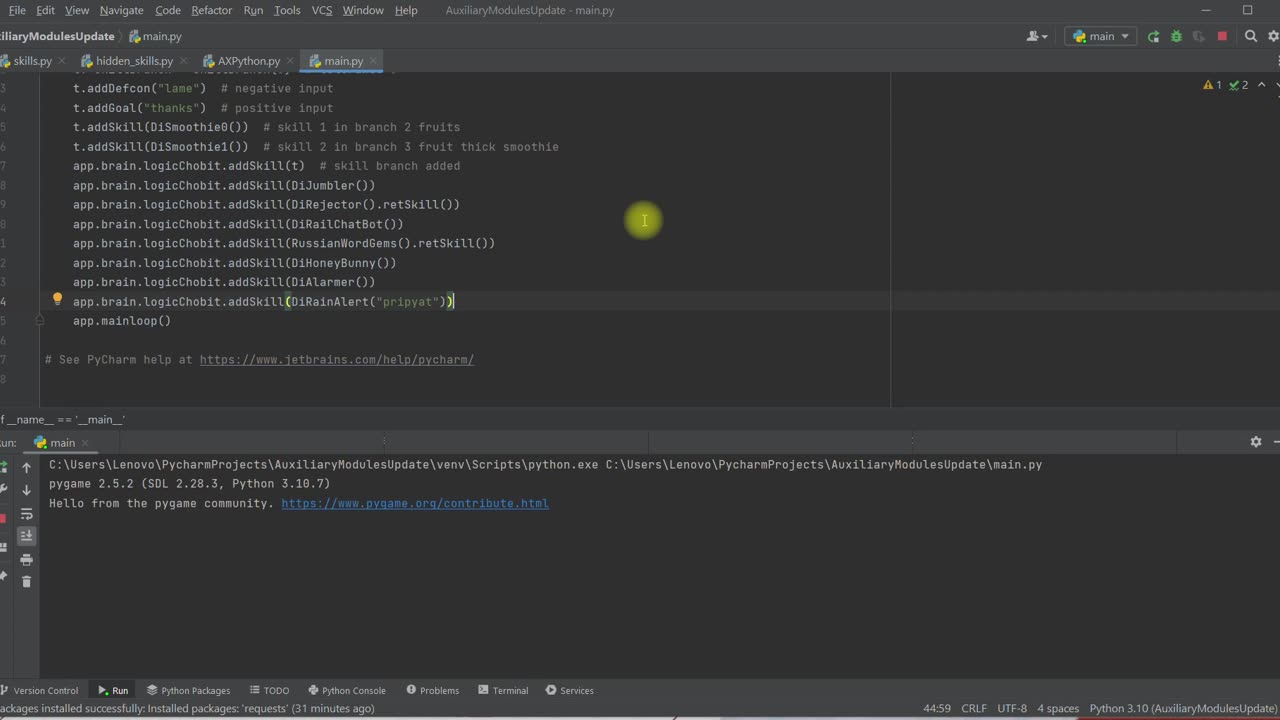Switch to the hidden_skills.py editor tab
This screenshot has height=720, width=1280.
(x=133, y=61)
